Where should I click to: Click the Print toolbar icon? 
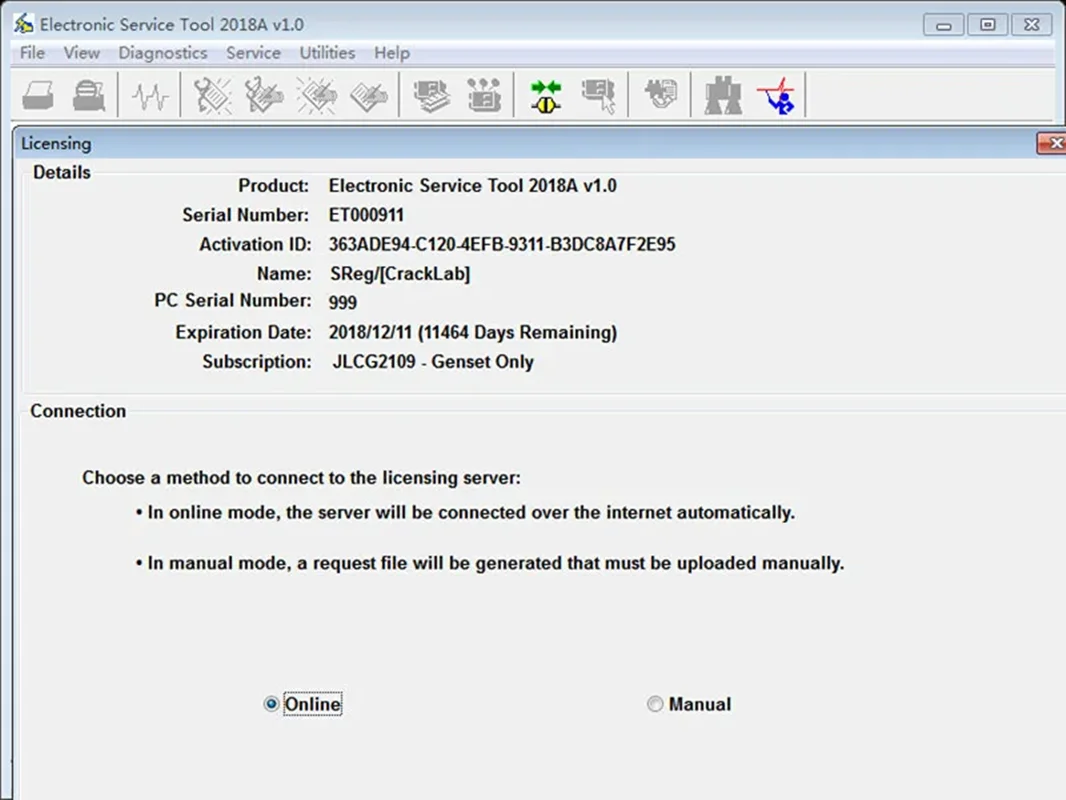38,95
